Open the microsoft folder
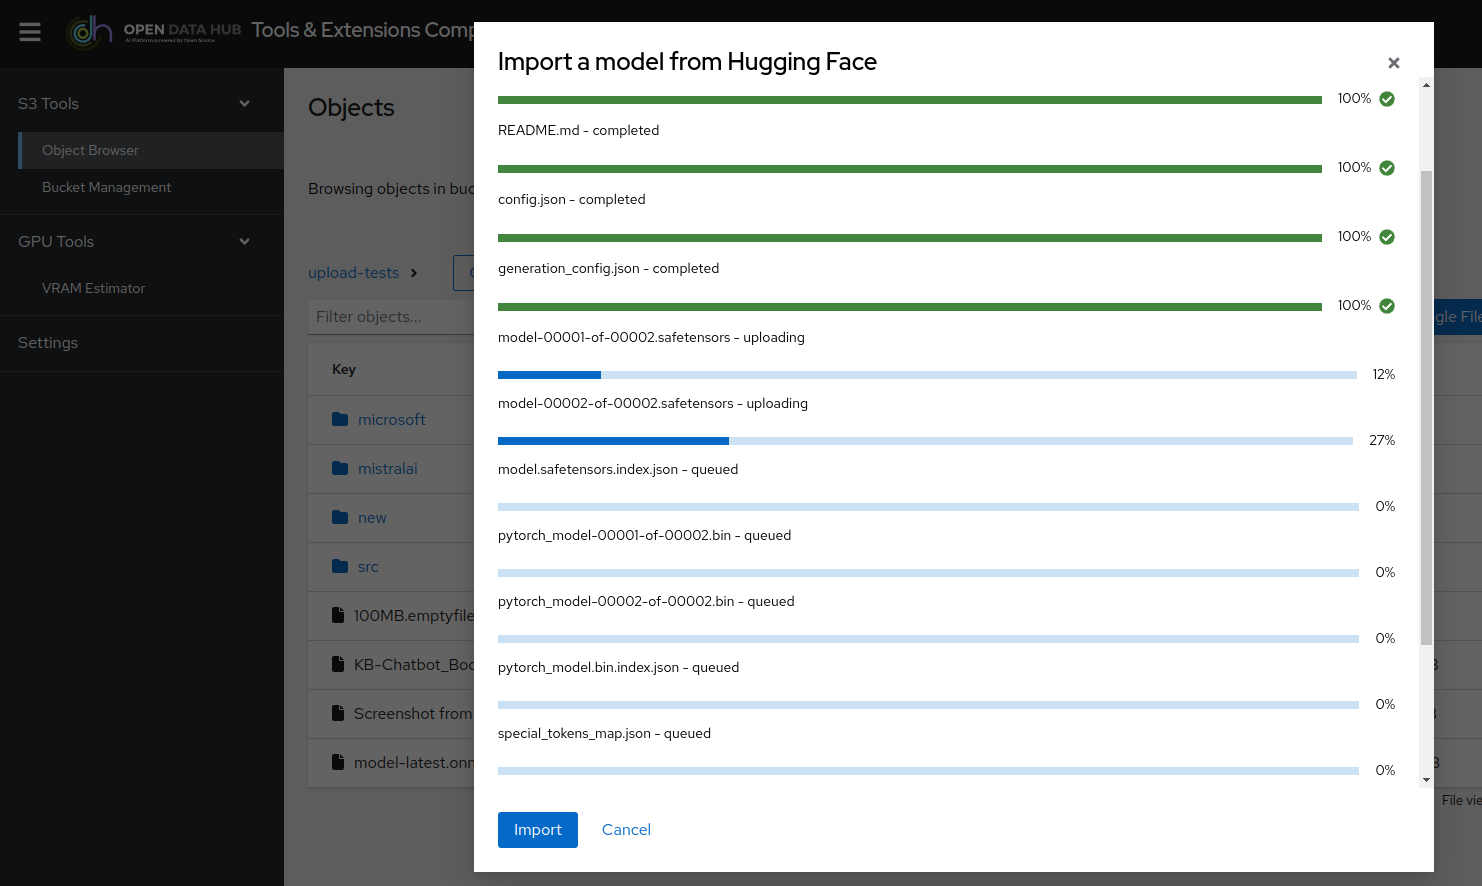 (x=392, y=419)
